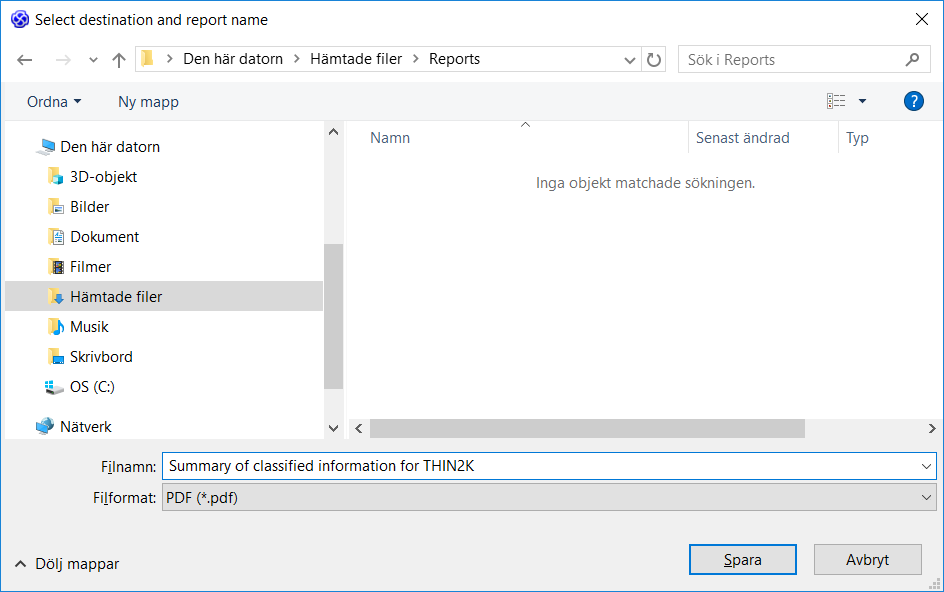Image resolution: width=944 pixels, height=592 pixels.
Task: Click the Back navigation arrow
Action: (25, 60)
